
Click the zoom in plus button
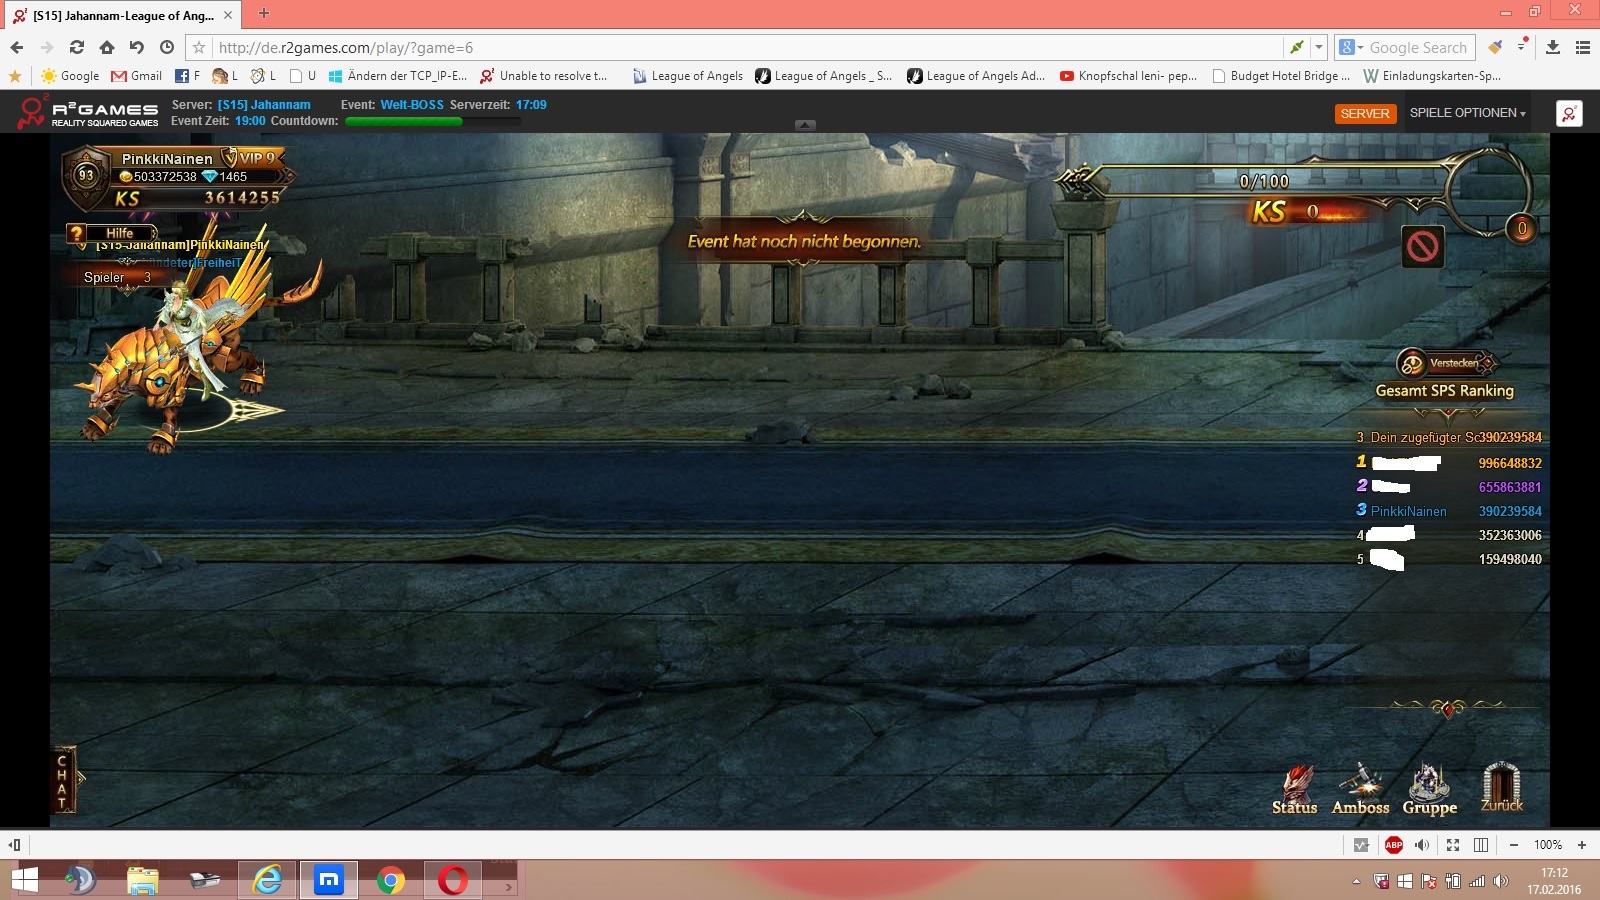click(1582, 845)
